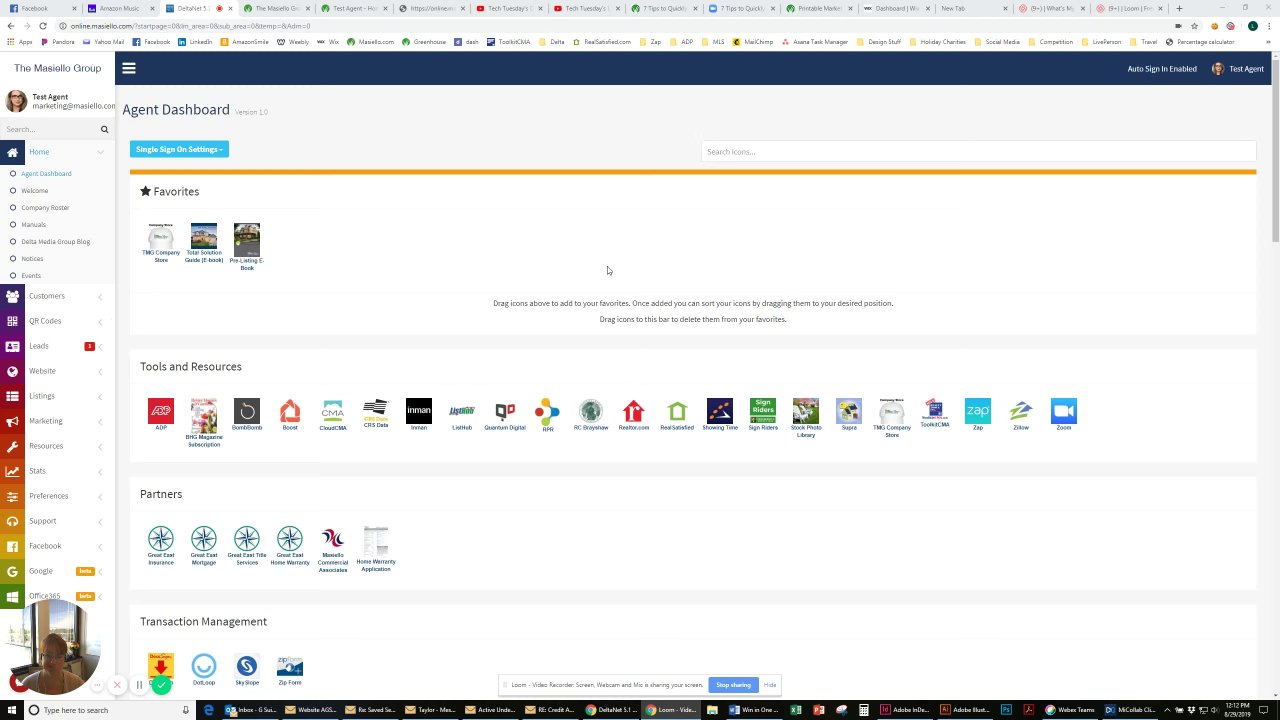This screenshot has width=1280, height=720.
Task: Launch the Zap icon
Action: pyautogui.click(x=978, y=413)
